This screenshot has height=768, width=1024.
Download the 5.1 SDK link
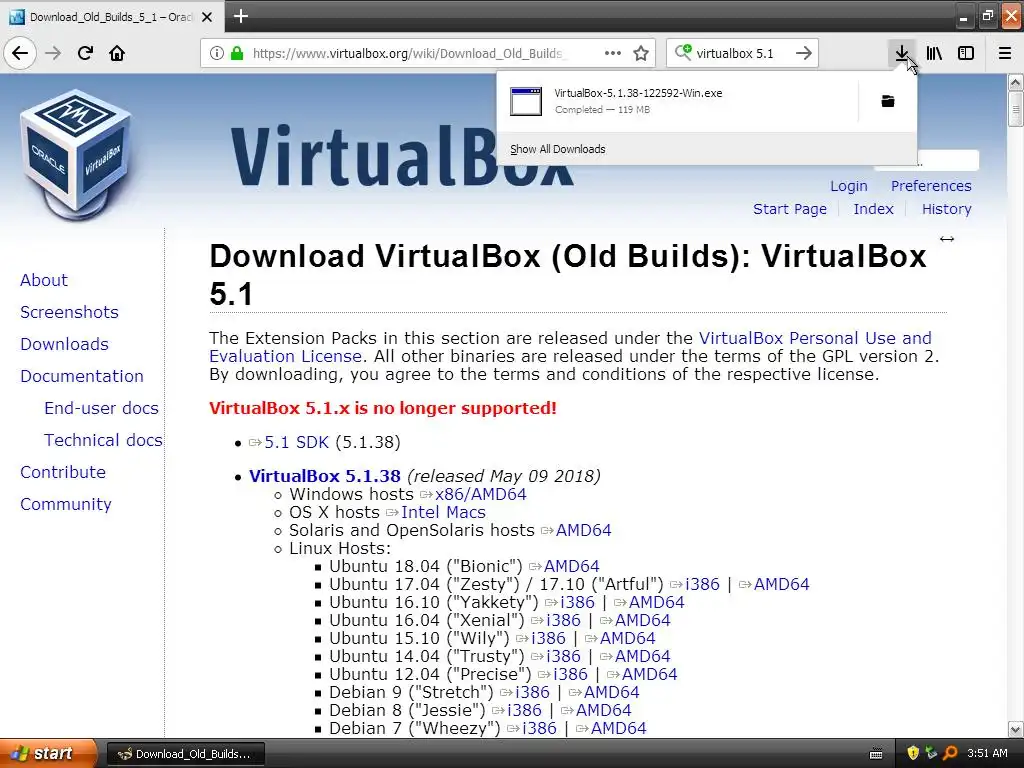pos(296,442)
